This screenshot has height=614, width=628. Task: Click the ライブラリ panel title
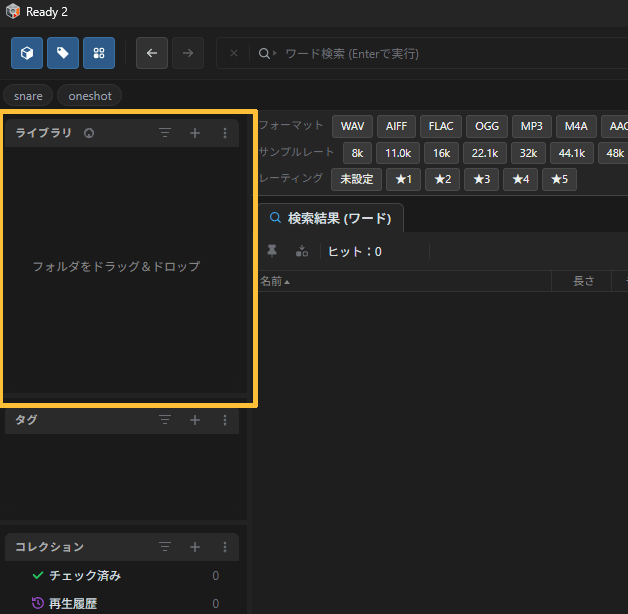(x=43, y=133)
